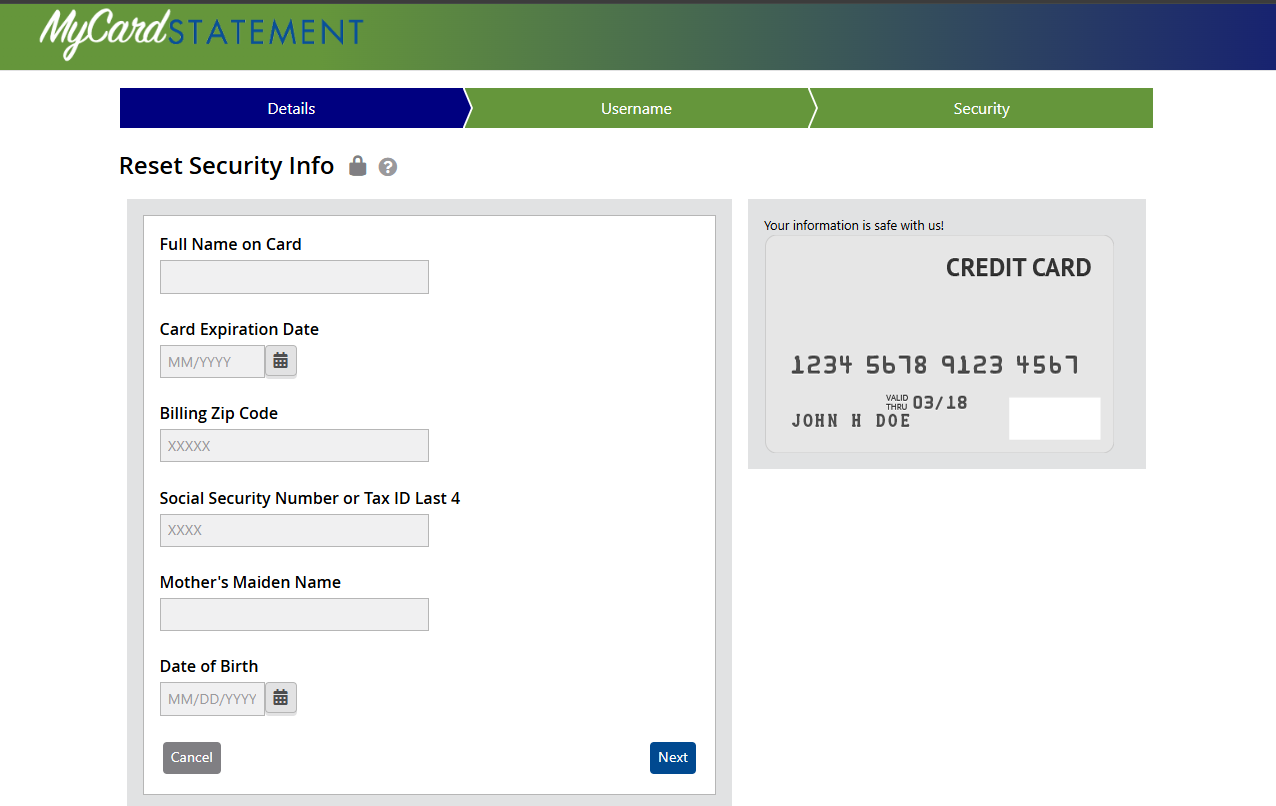1276x806 pixels.
Task: Click the Cancel button
Action: [x=192, y=758]
